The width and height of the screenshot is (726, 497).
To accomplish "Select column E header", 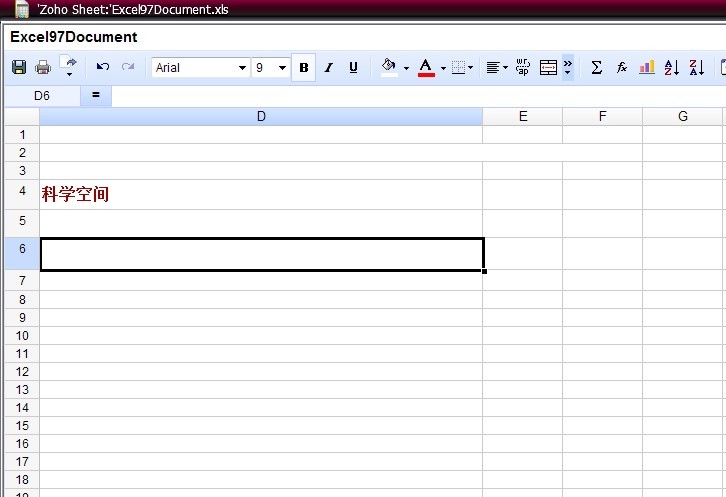I will coord(522,117).
